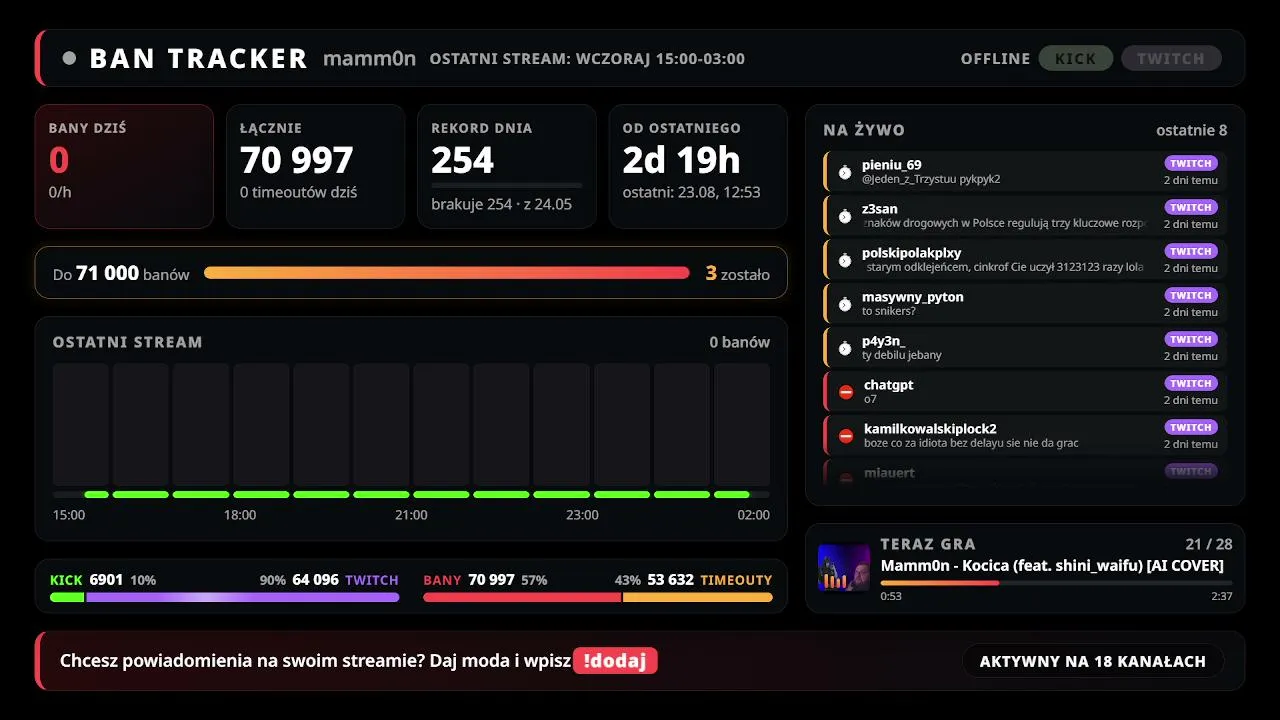Open the BANY DZIŚ stat card
The image size is (1280, 720).
(125, 166)
